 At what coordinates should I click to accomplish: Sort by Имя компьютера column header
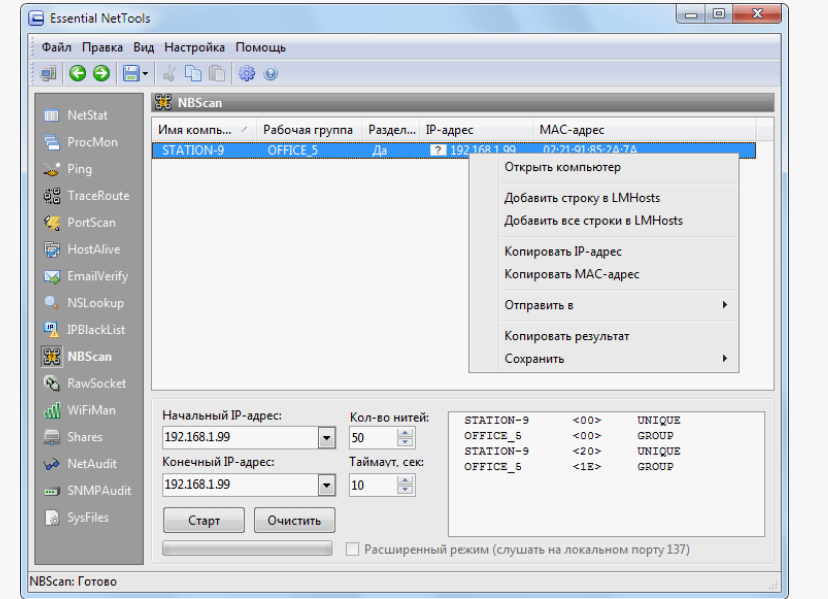pyautogui.click(x=204, y=130)
